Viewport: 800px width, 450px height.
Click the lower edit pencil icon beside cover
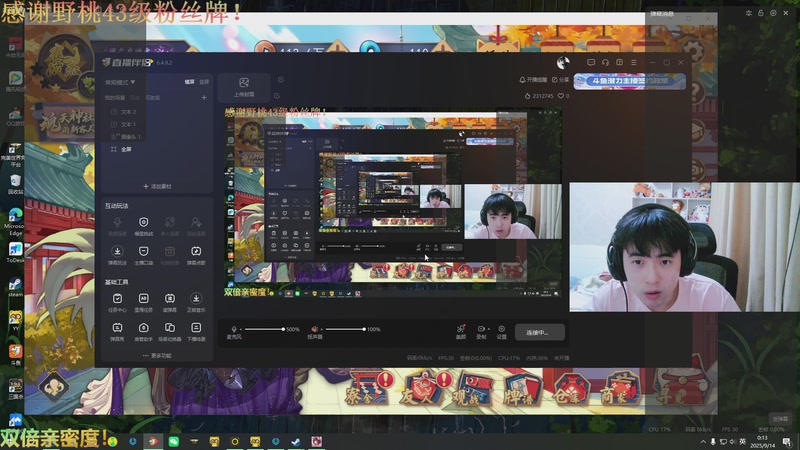pos(277,95)
